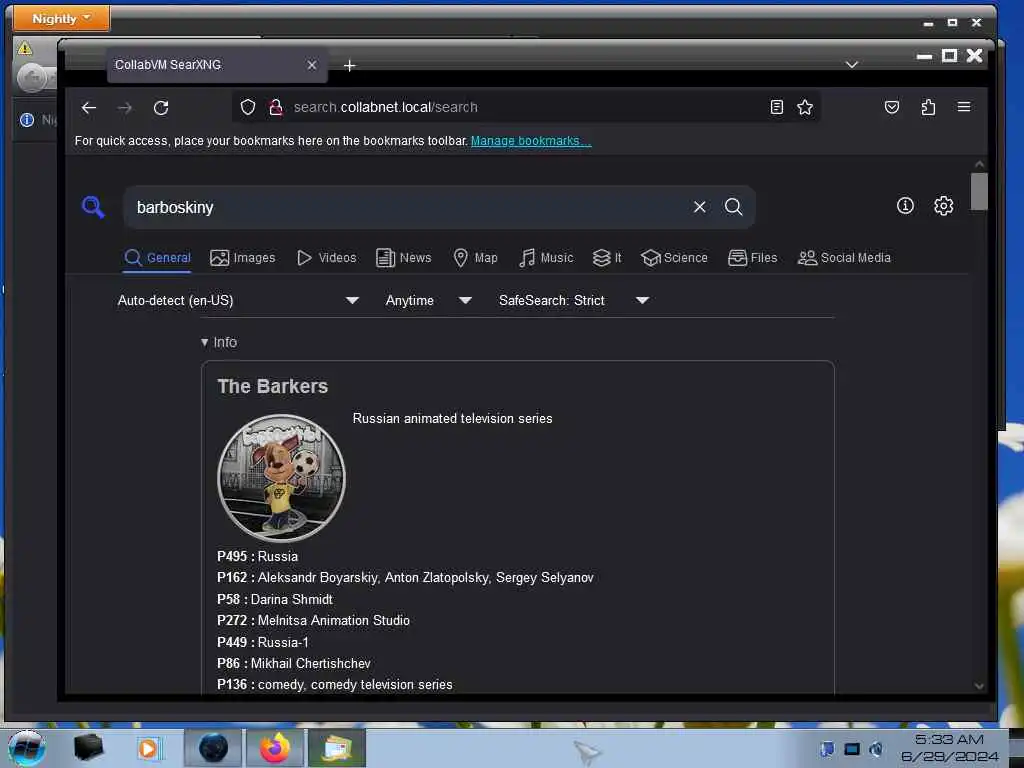The height and width of the screenshot is (768, 1024).
Task: Switch to the Images category tab
Action: (242, 258)
